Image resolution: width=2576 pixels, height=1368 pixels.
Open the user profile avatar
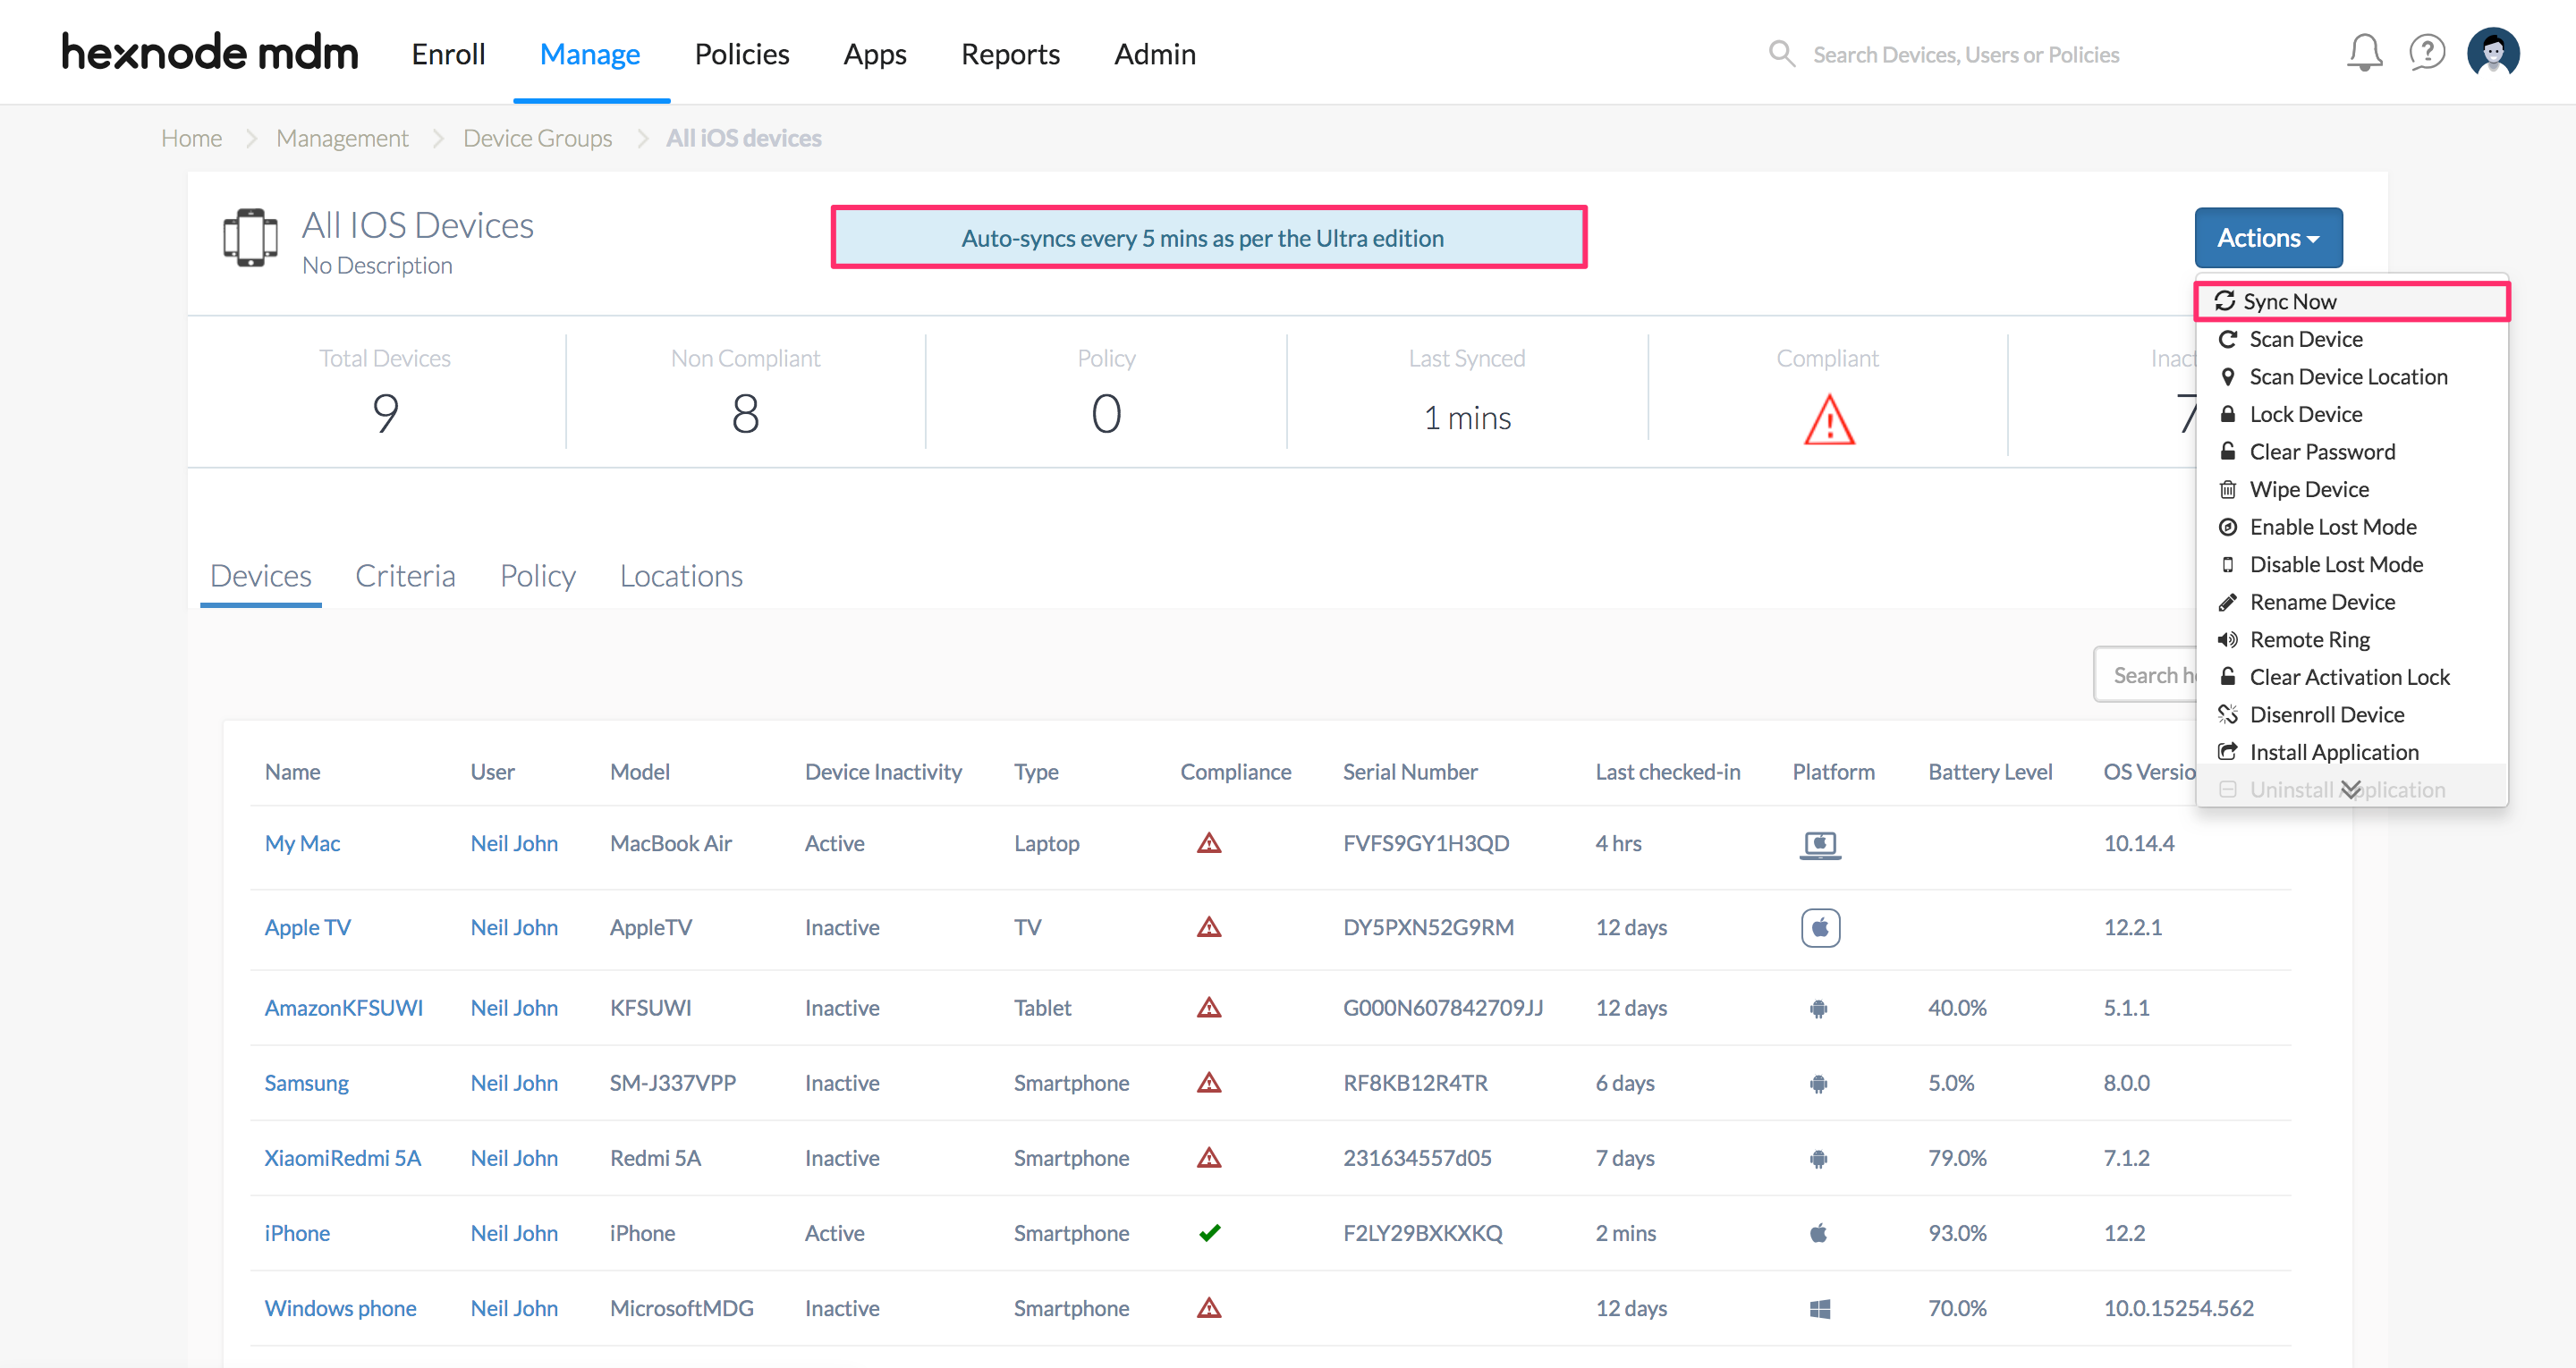pos(2493,53)
